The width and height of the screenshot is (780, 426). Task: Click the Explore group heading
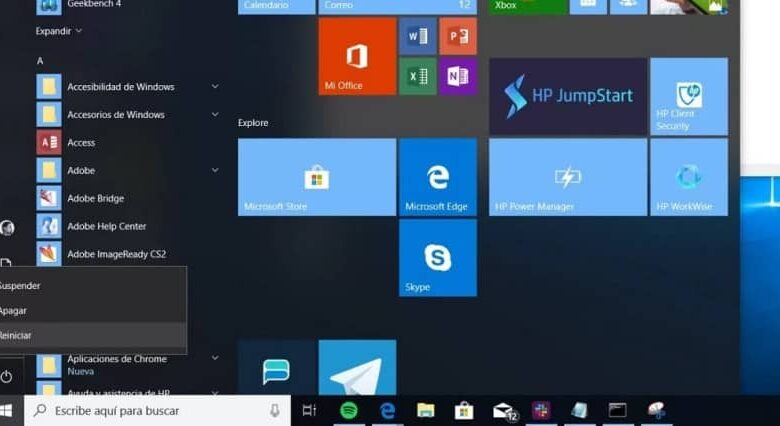click(x=253, y=123)
